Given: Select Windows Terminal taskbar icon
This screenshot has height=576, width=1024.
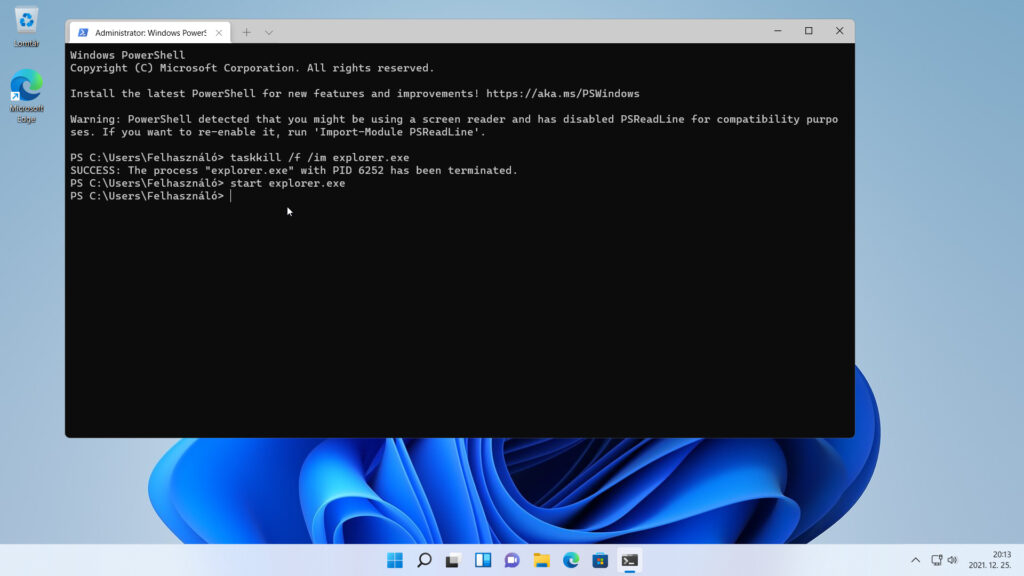Looking at the screenshot, I should [630, 560].
